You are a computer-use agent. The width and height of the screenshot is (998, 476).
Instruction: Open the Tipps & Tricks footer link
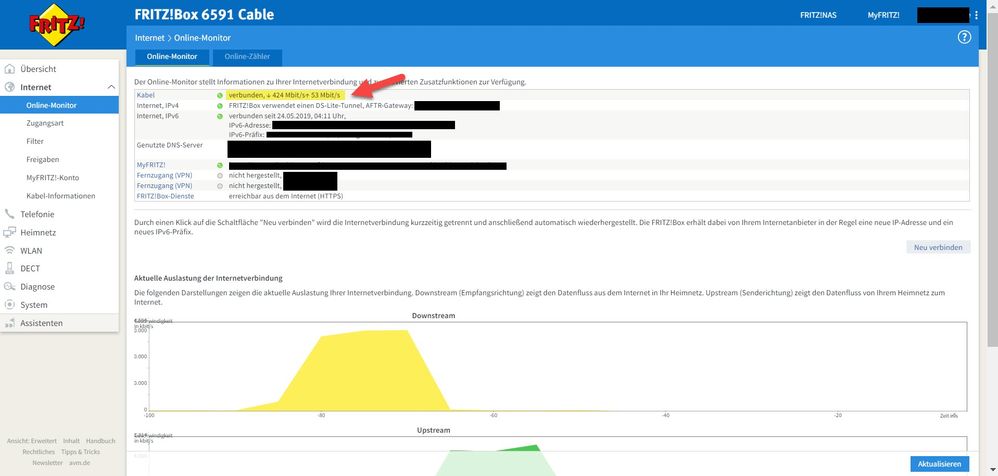coord(81,452)
